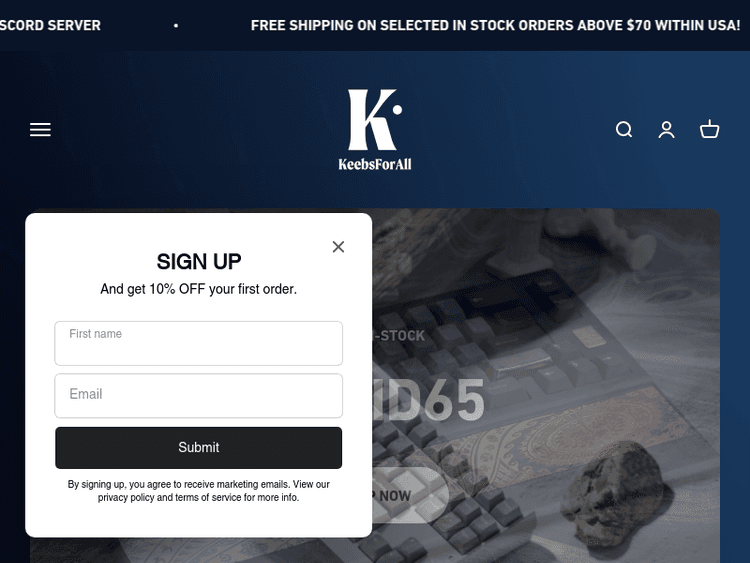Focus the Email input field
The height and width of the screenshot is (563, 750).
tap(199, 396)
